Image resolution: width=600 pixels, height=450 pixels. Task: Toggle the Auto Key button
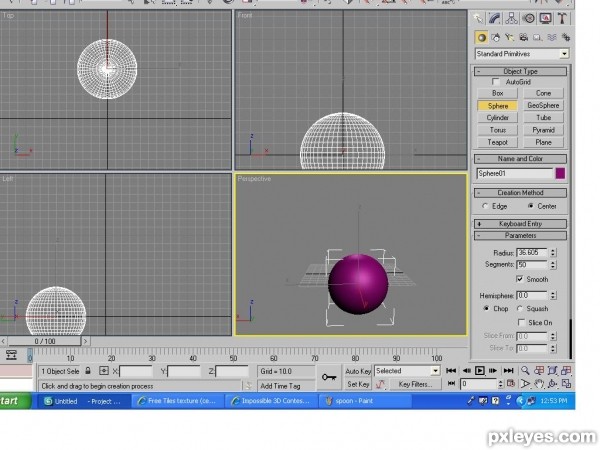358,371
